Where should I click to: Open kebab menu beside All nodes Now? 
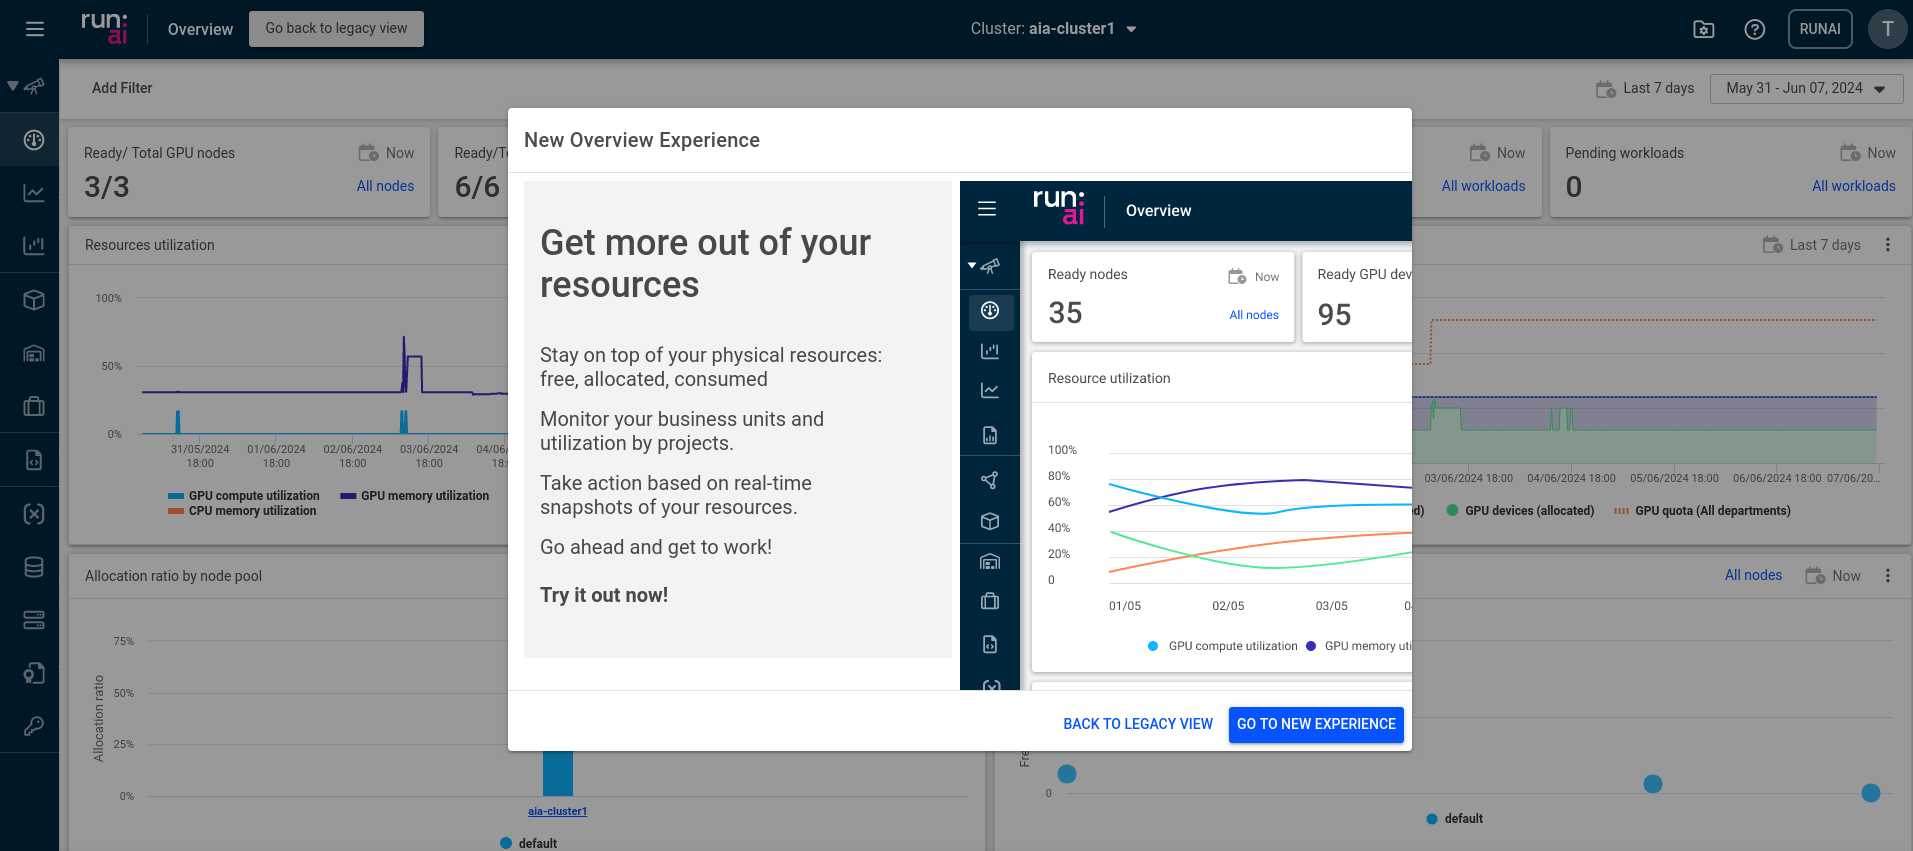tap(1888, 575)
